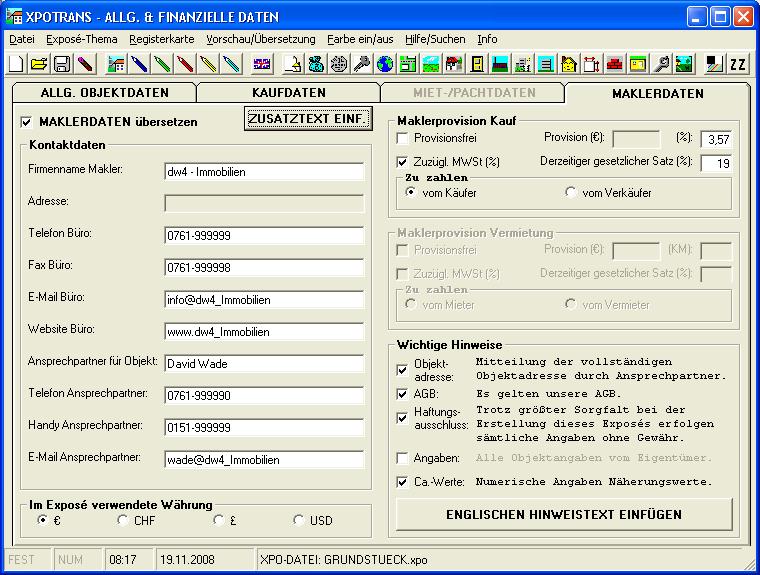
Task: Open file with yellow folder icon
Action: [39, 64]
